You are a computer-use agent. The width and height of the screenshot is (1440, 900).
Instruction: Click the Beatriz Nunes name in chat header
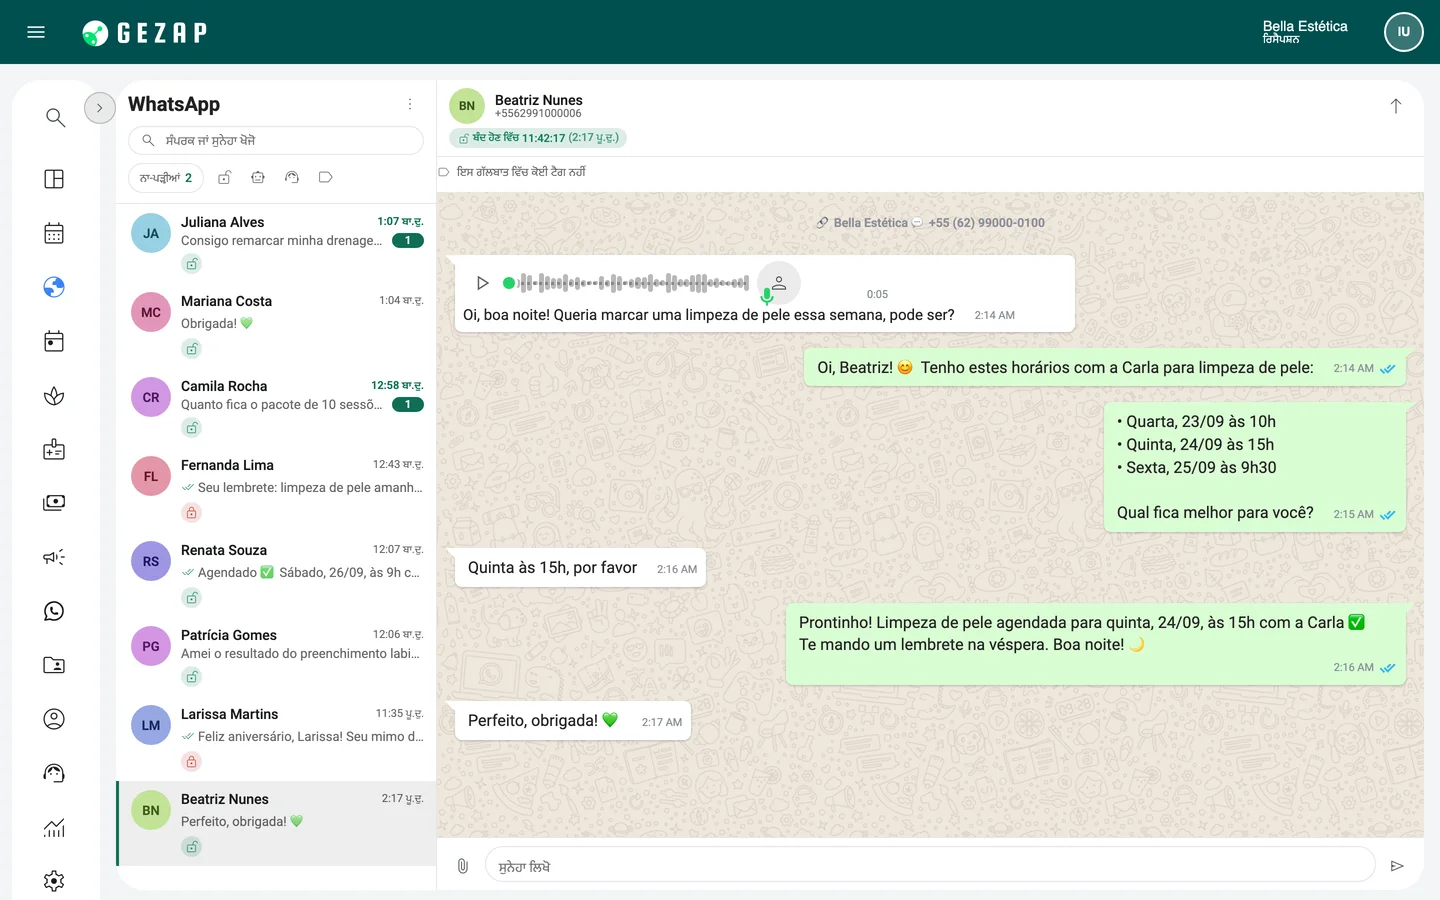(x=538, y=100)
